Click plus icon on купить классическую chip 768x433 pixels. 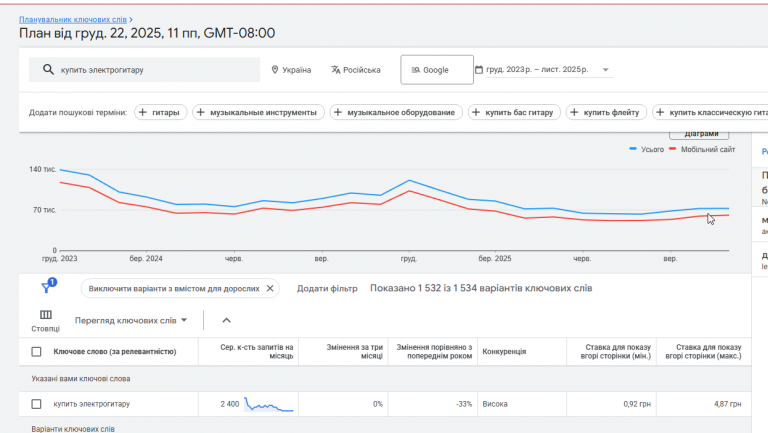click(x=660, y=112)
